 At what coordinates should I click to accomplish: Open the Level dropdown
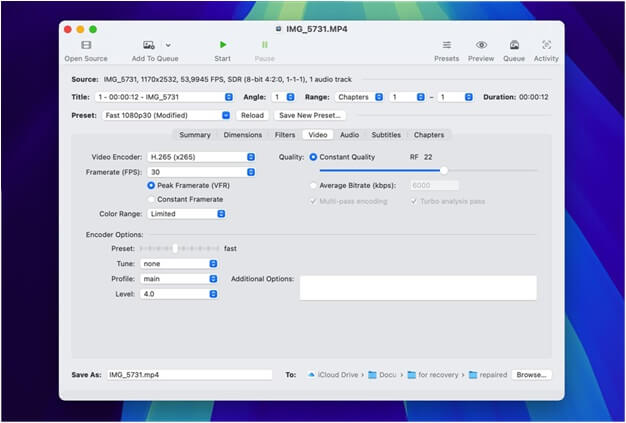[x=179, y=294]
